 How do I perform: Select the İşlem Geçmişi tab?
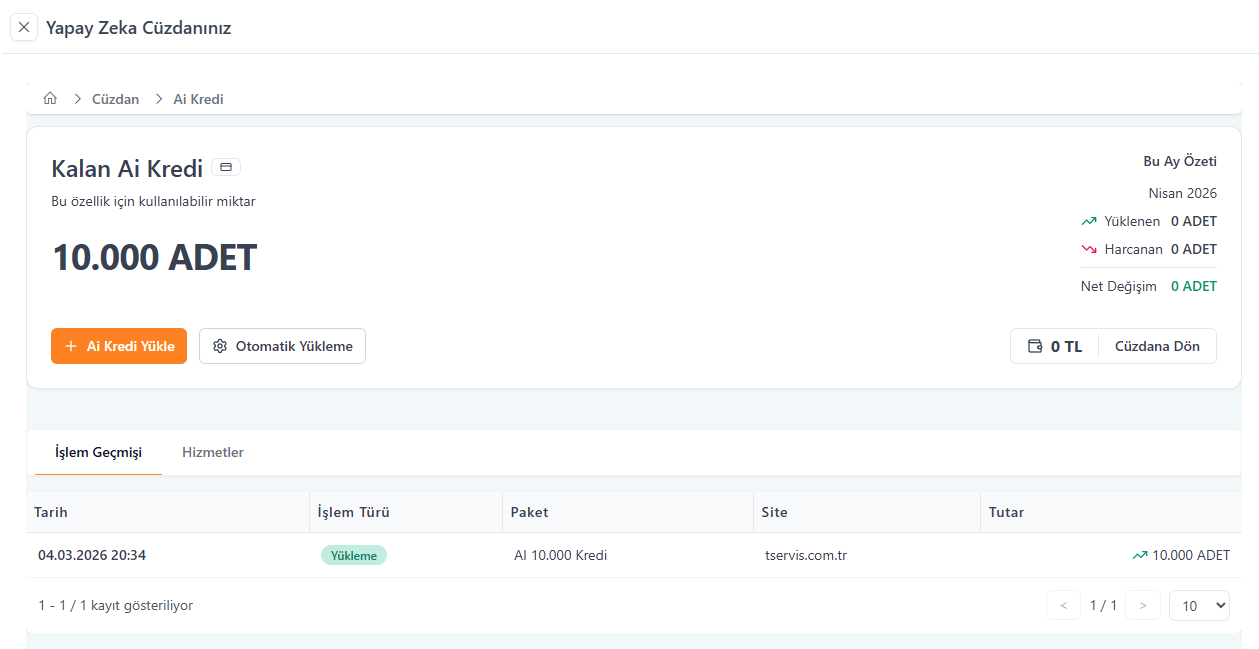98,452
